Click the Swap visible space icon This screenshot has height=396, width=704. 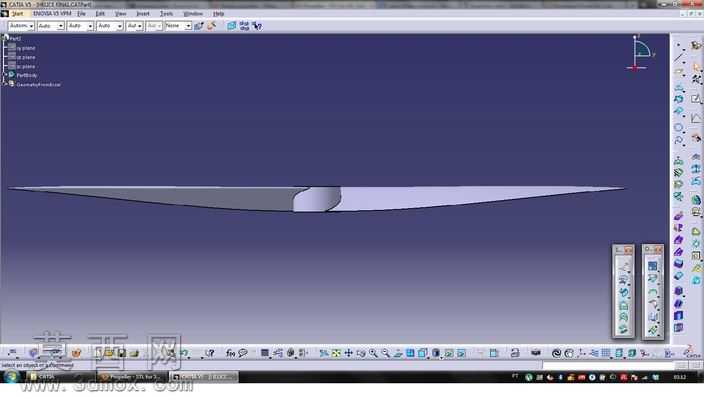tap(461, 353)
